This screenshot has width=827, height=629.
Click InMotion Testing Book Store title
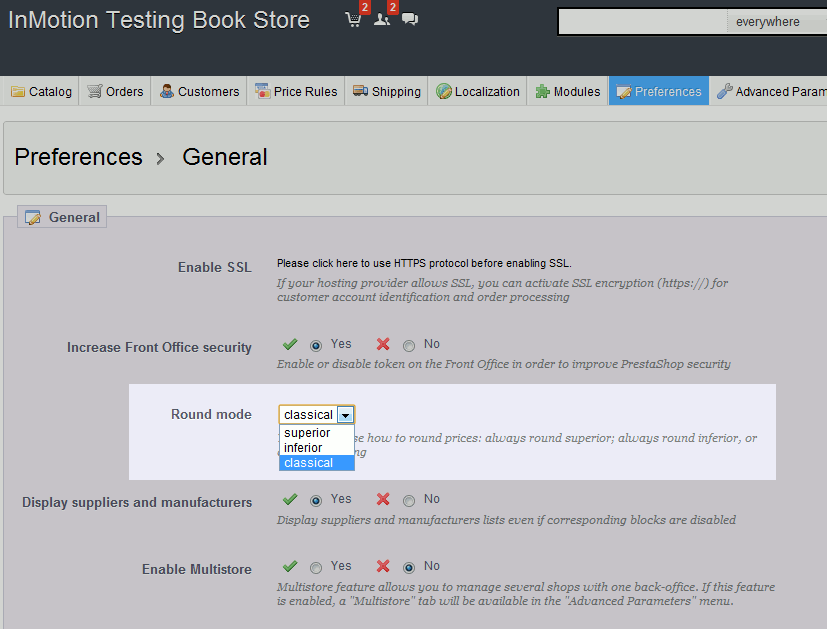pyautogui.click(x=159, y=20)
